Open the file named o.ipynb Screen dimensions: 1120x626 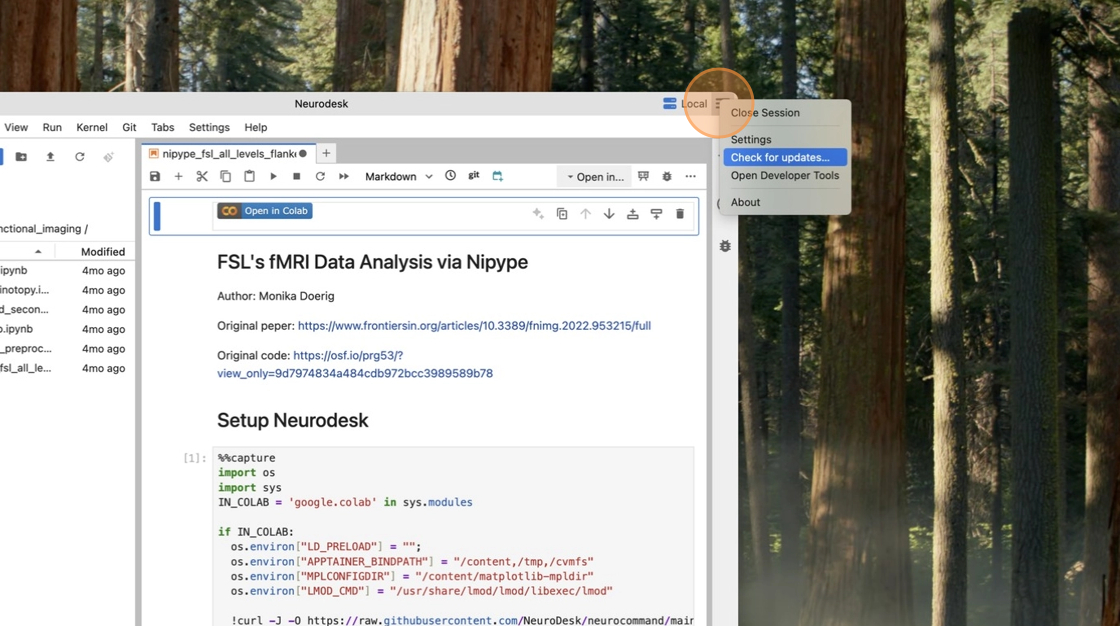click(67, 329)
